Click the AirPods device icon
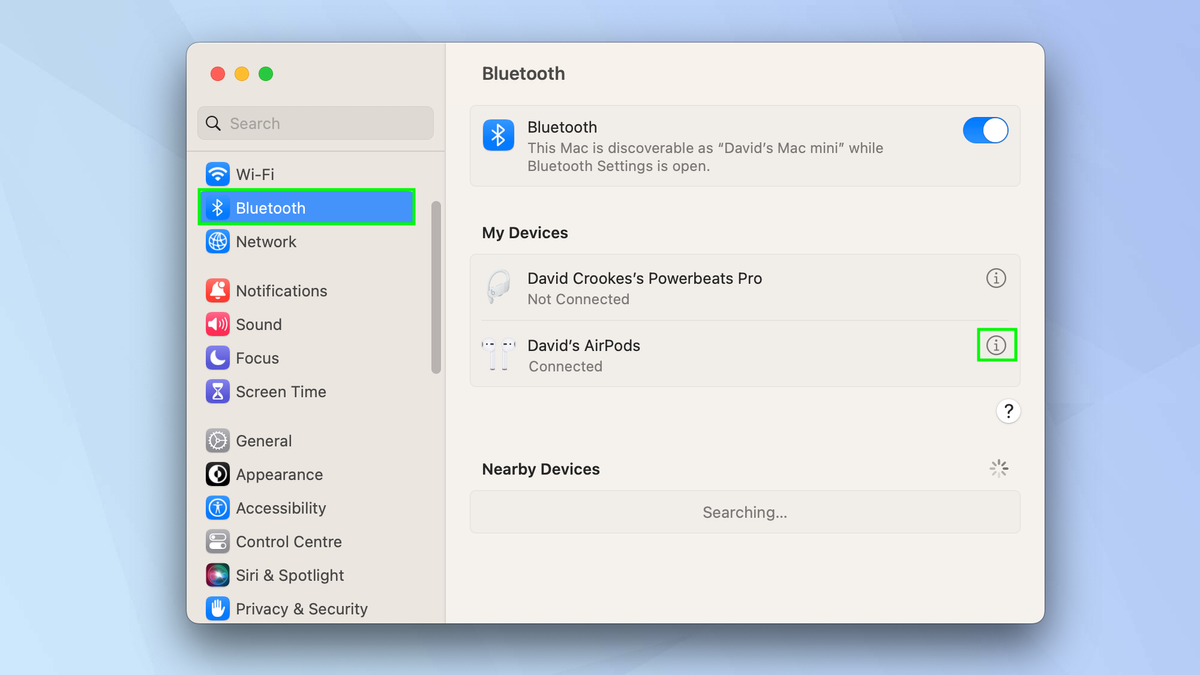The width and height of the screenshot is (1200, 675). [x=498, y=355]
